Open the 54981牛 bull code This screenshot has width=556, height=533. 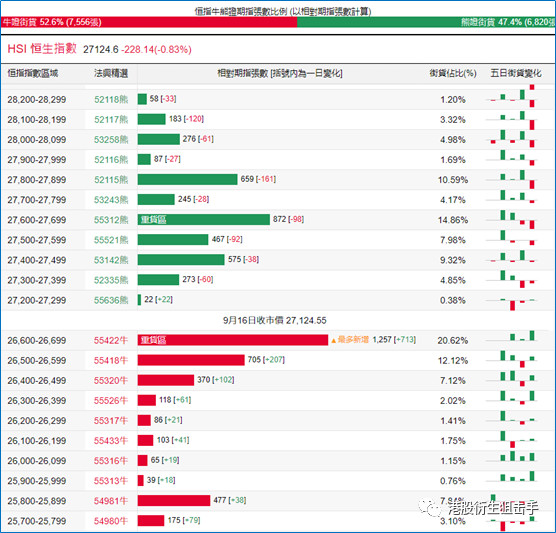[x=111, y=501]
